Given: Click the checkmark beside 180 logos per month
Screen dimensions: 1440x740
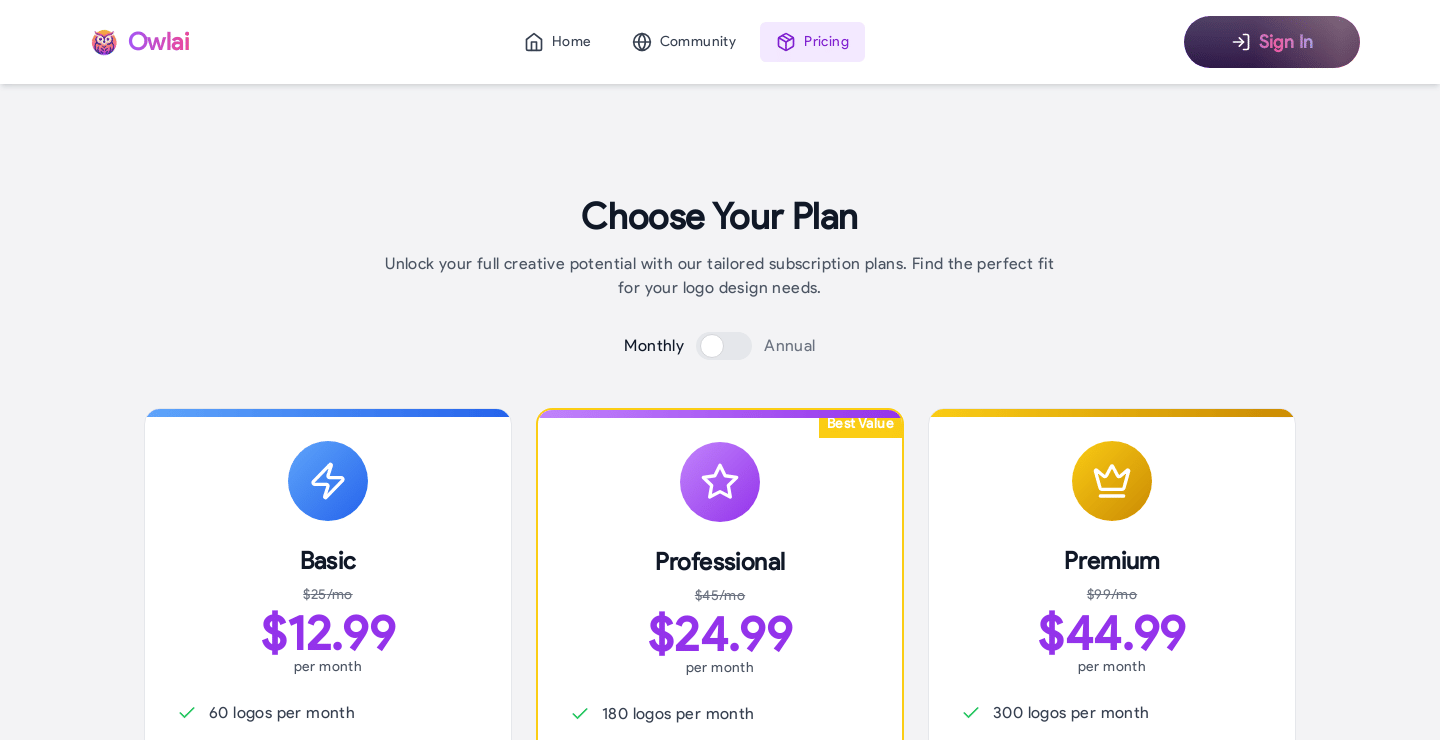Looking at the screenshot, I should click(580, 714).
